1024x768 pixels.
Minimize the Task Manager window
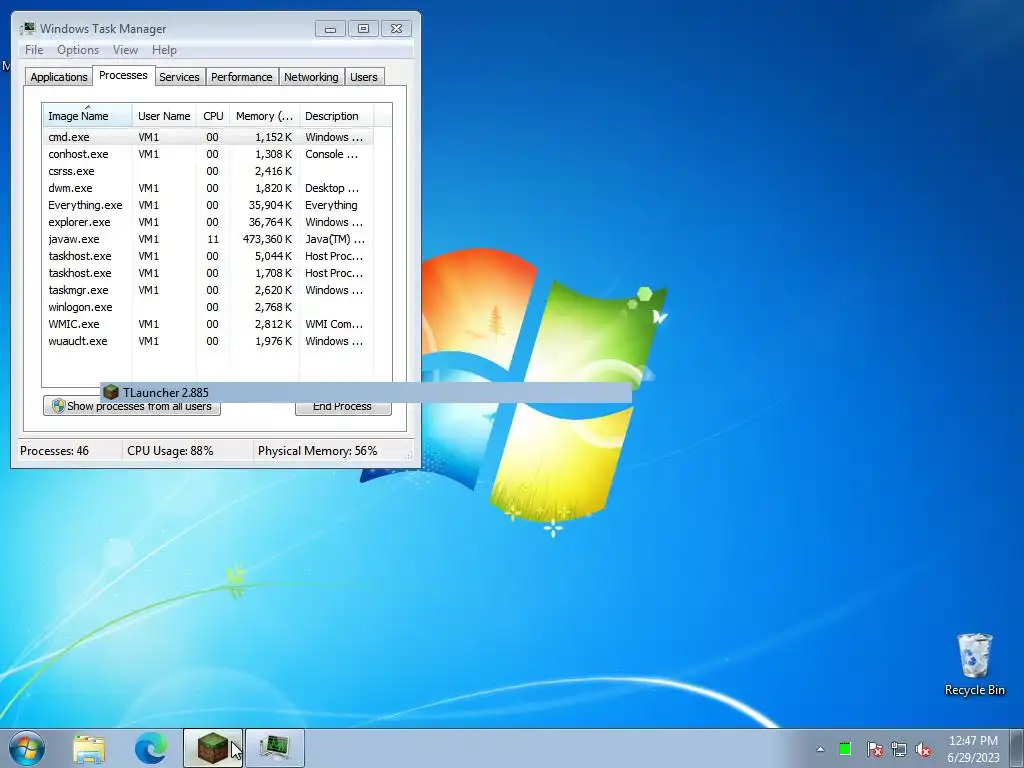click(x=330, y=28)
